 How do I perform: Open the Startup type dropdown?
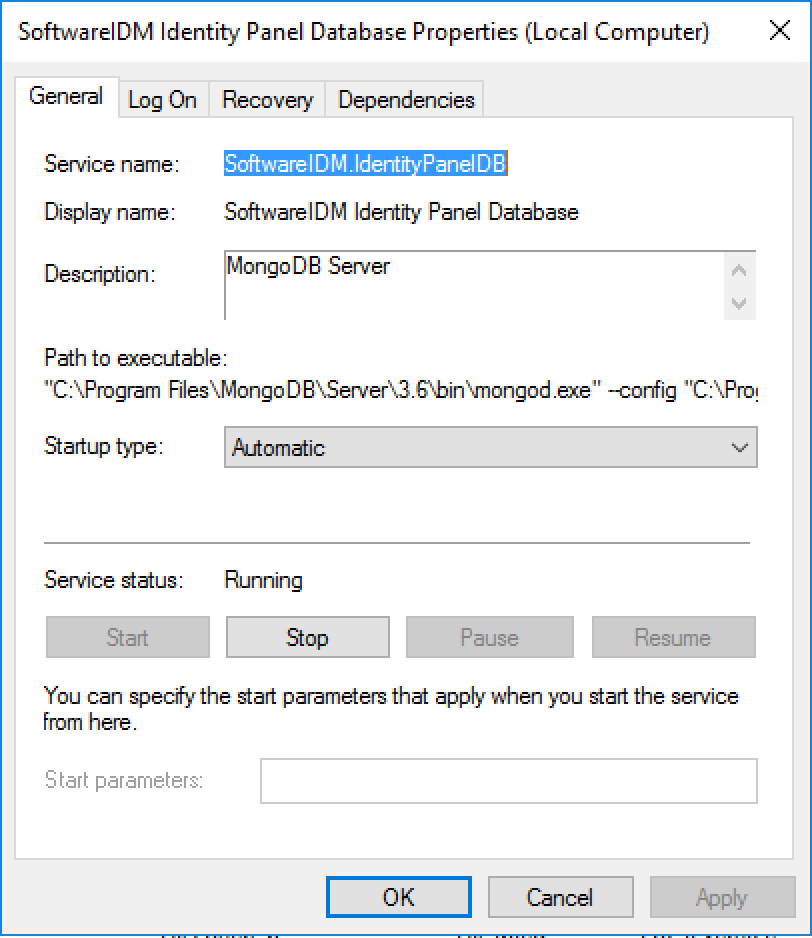pyautogui.click(x=491, y=447)
